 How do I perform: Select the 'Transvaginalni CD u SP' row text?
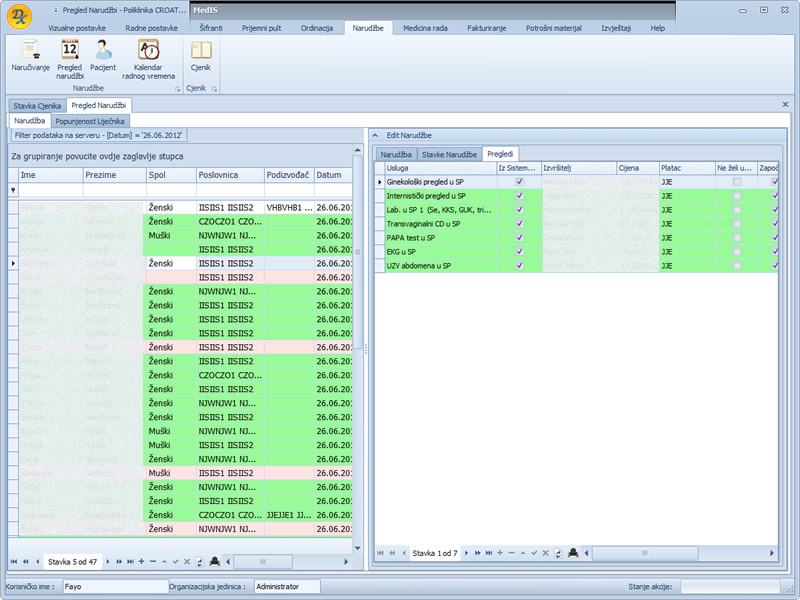tap(423, 223)
